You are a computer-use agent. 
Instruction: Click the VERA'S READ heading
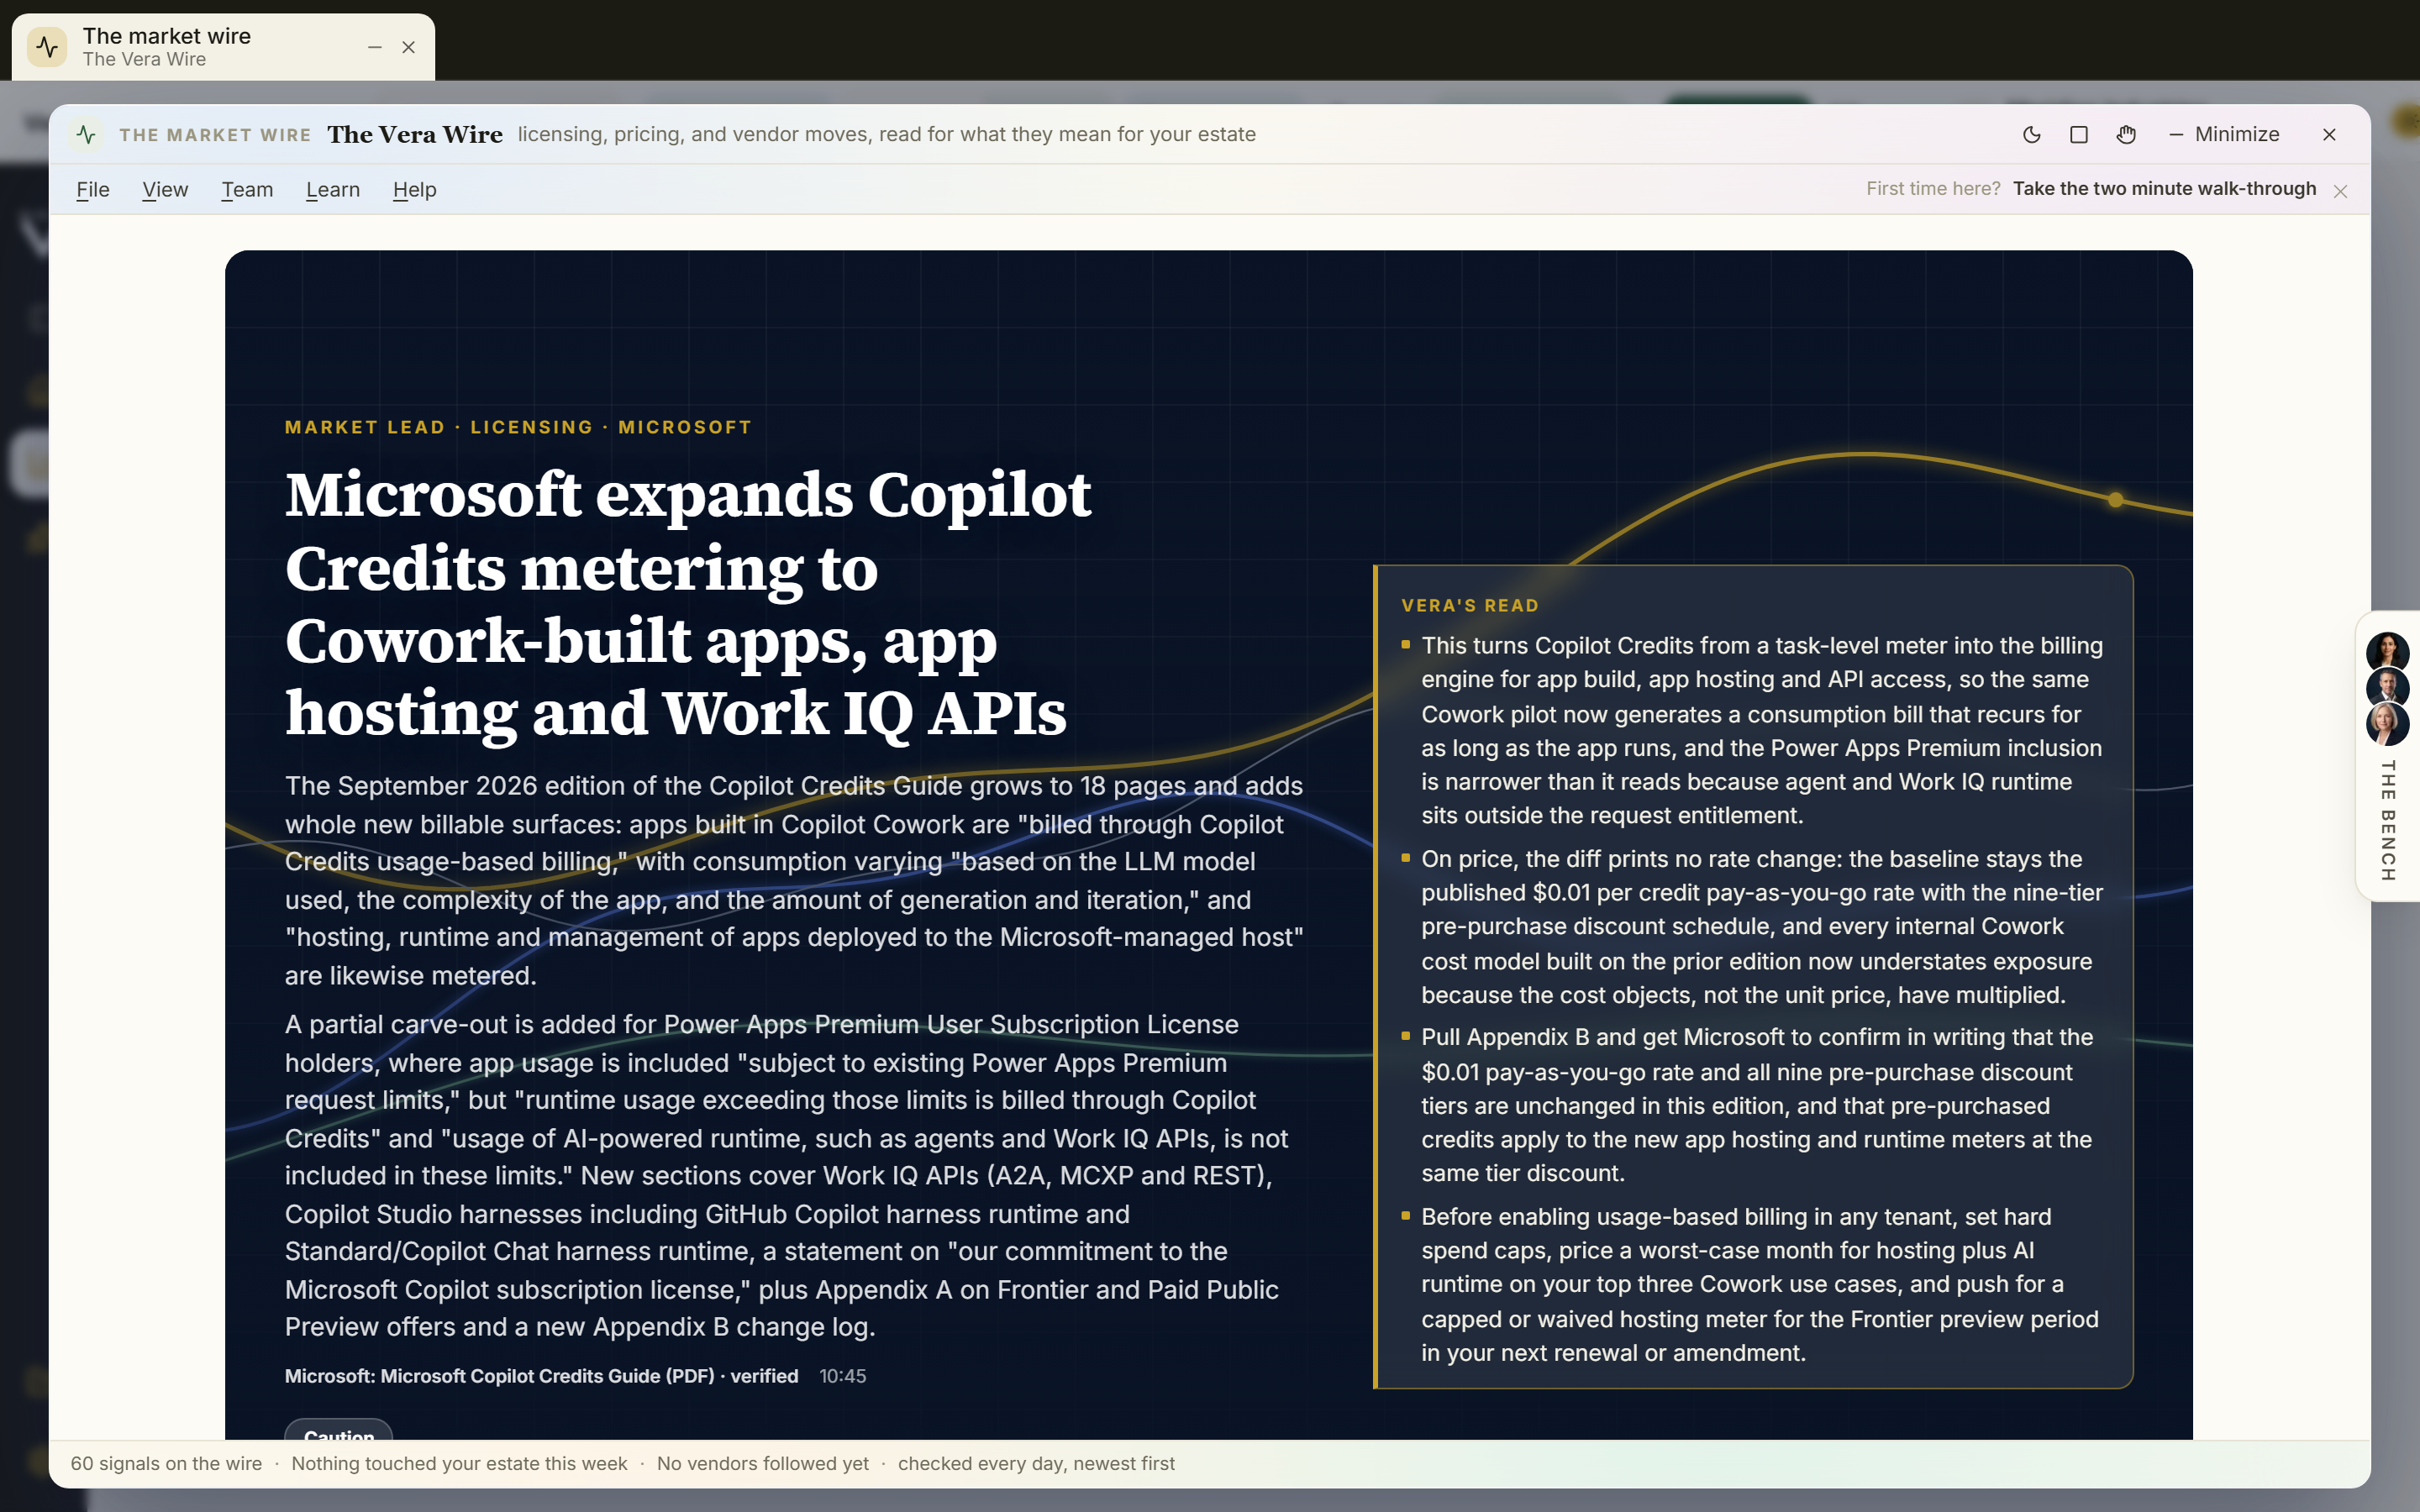click(x=1470, y=605)
